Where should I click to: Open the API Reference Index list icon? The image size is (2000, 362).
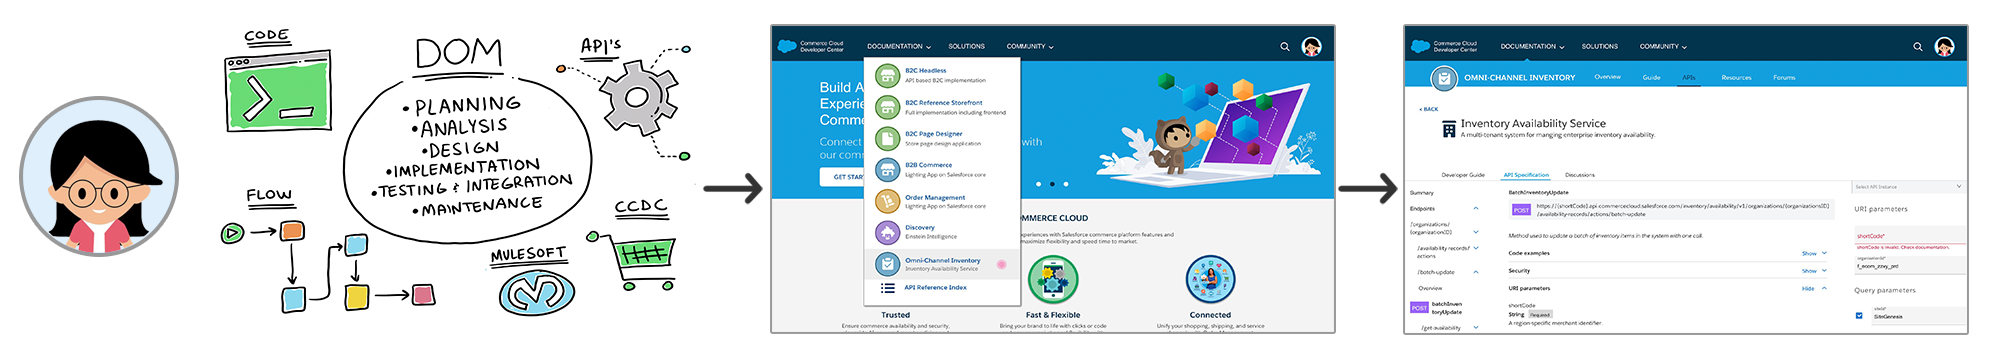pos(887,288)
